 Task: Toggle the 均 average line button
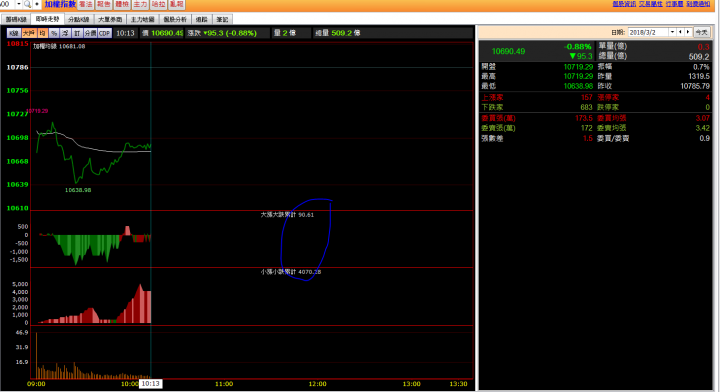[x=42, y=33]
